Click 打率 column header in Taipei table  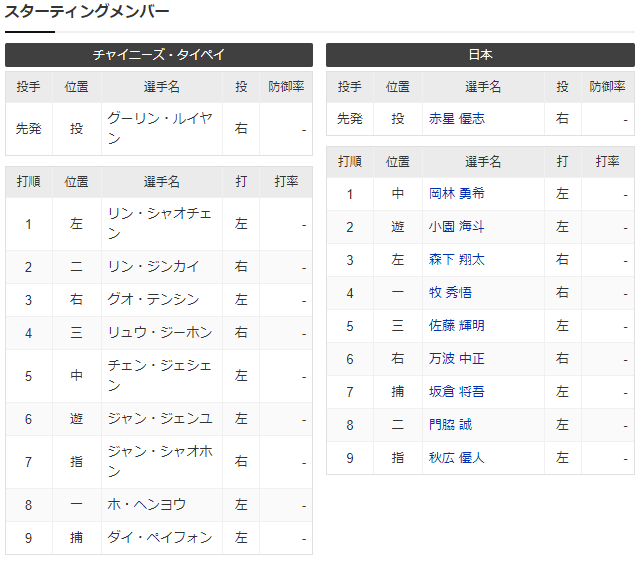click(x=286, y=182)
